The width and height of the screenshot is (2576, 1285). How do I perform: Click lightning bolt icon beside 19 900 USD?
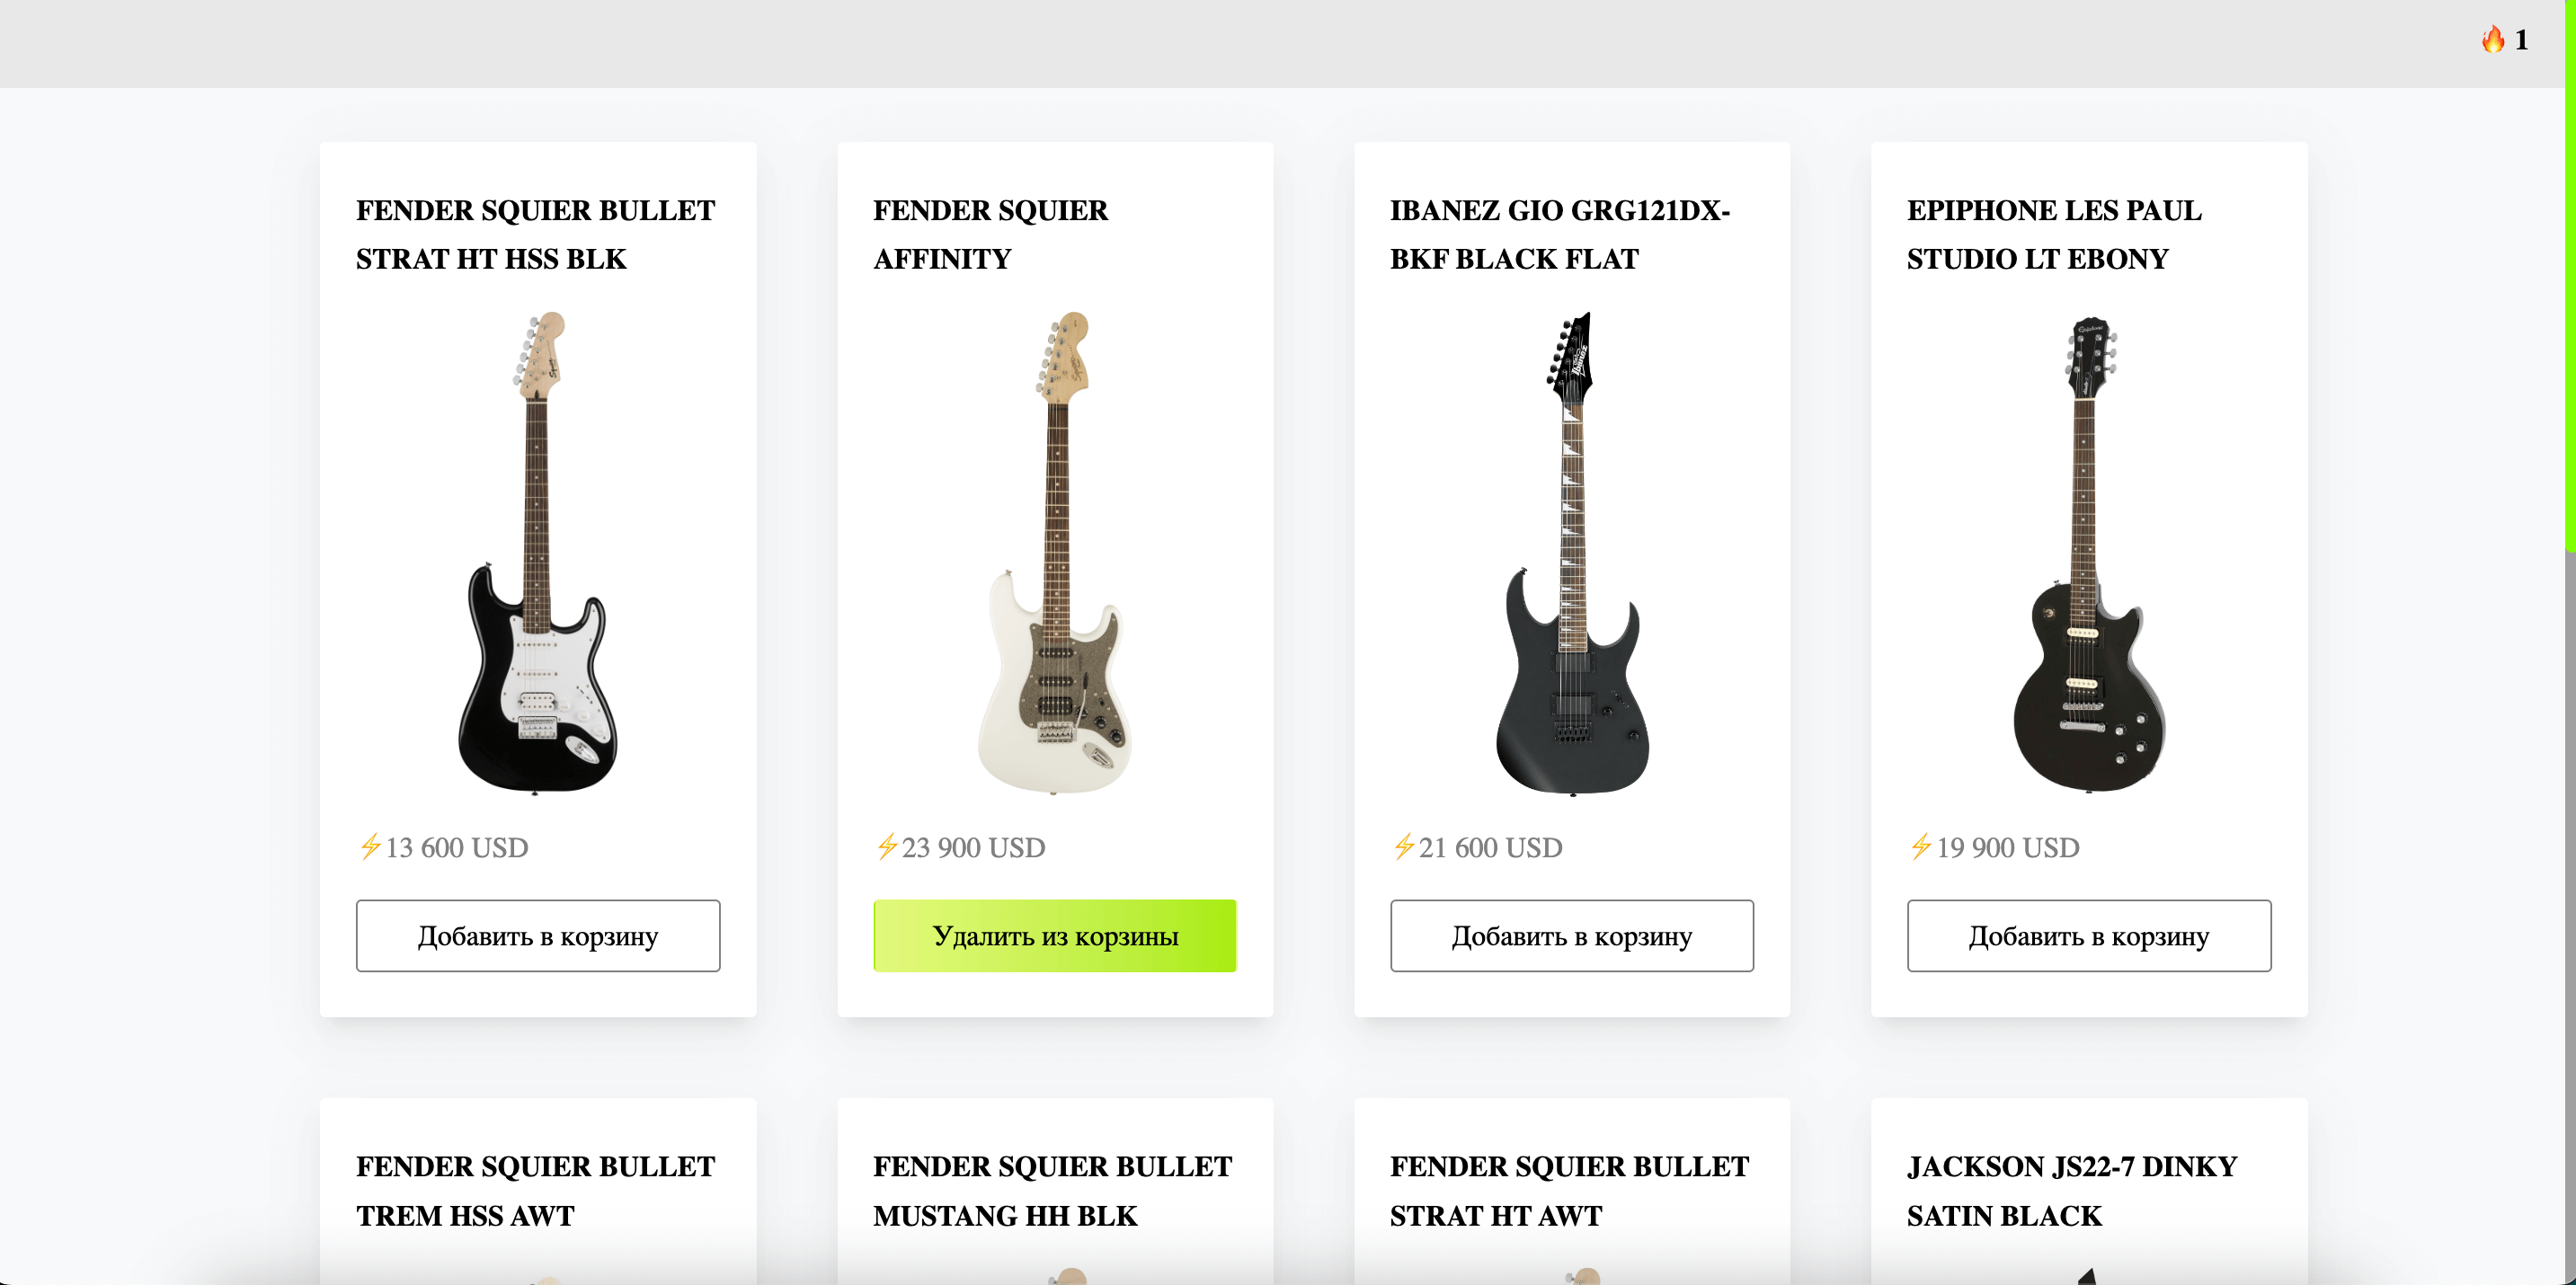pos(1921,846)
